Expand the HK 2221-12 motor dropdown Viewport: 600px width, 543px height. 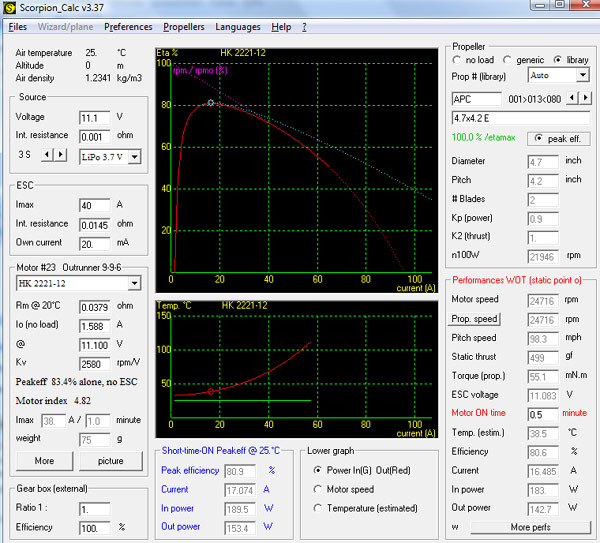(x=134, y=284)
